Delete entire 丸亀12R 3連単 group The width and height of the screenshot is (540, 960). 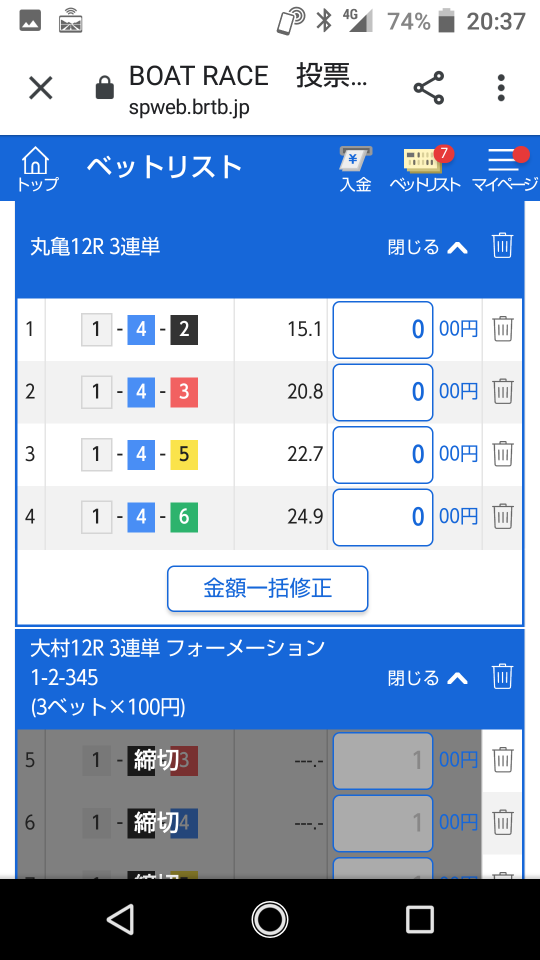[x=502, y=246]
